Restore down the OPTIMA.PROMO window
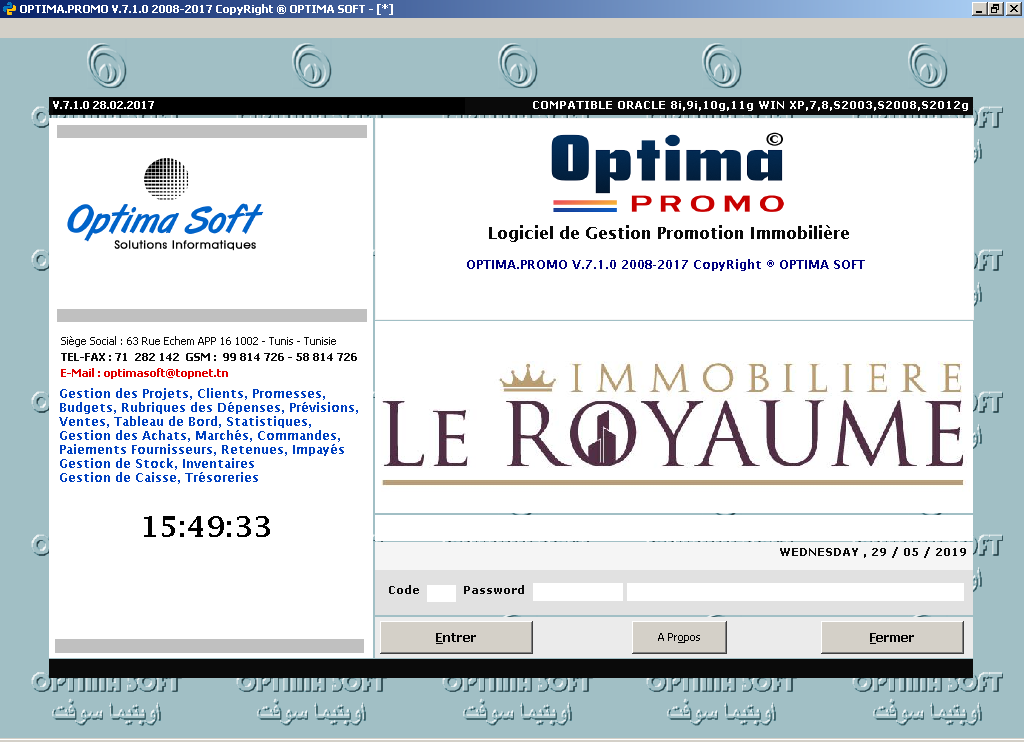Image resolution: width=1024 pixels, height=742 pixels. (994, 9)
